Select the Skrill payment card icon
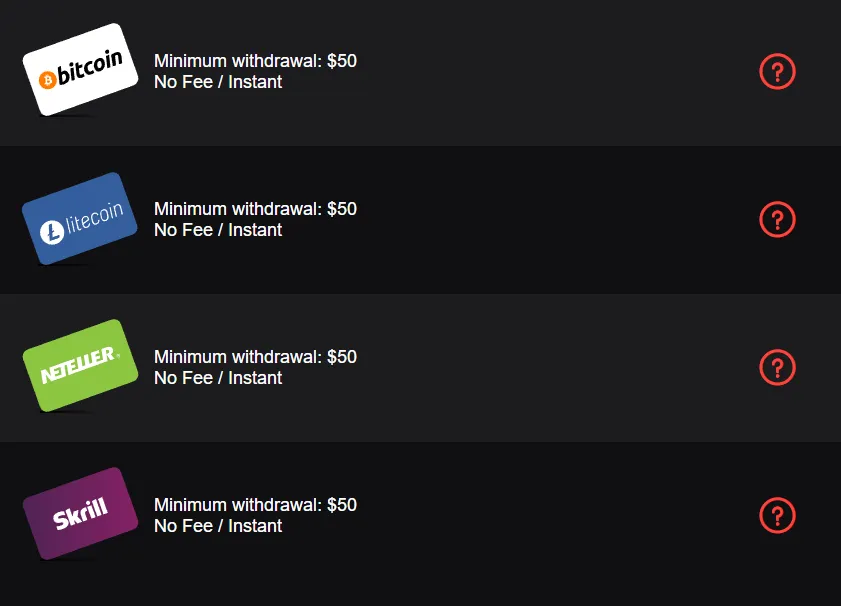Image resolution: width=841 pixels, height=606 pixels. click(x=80, y=512)
